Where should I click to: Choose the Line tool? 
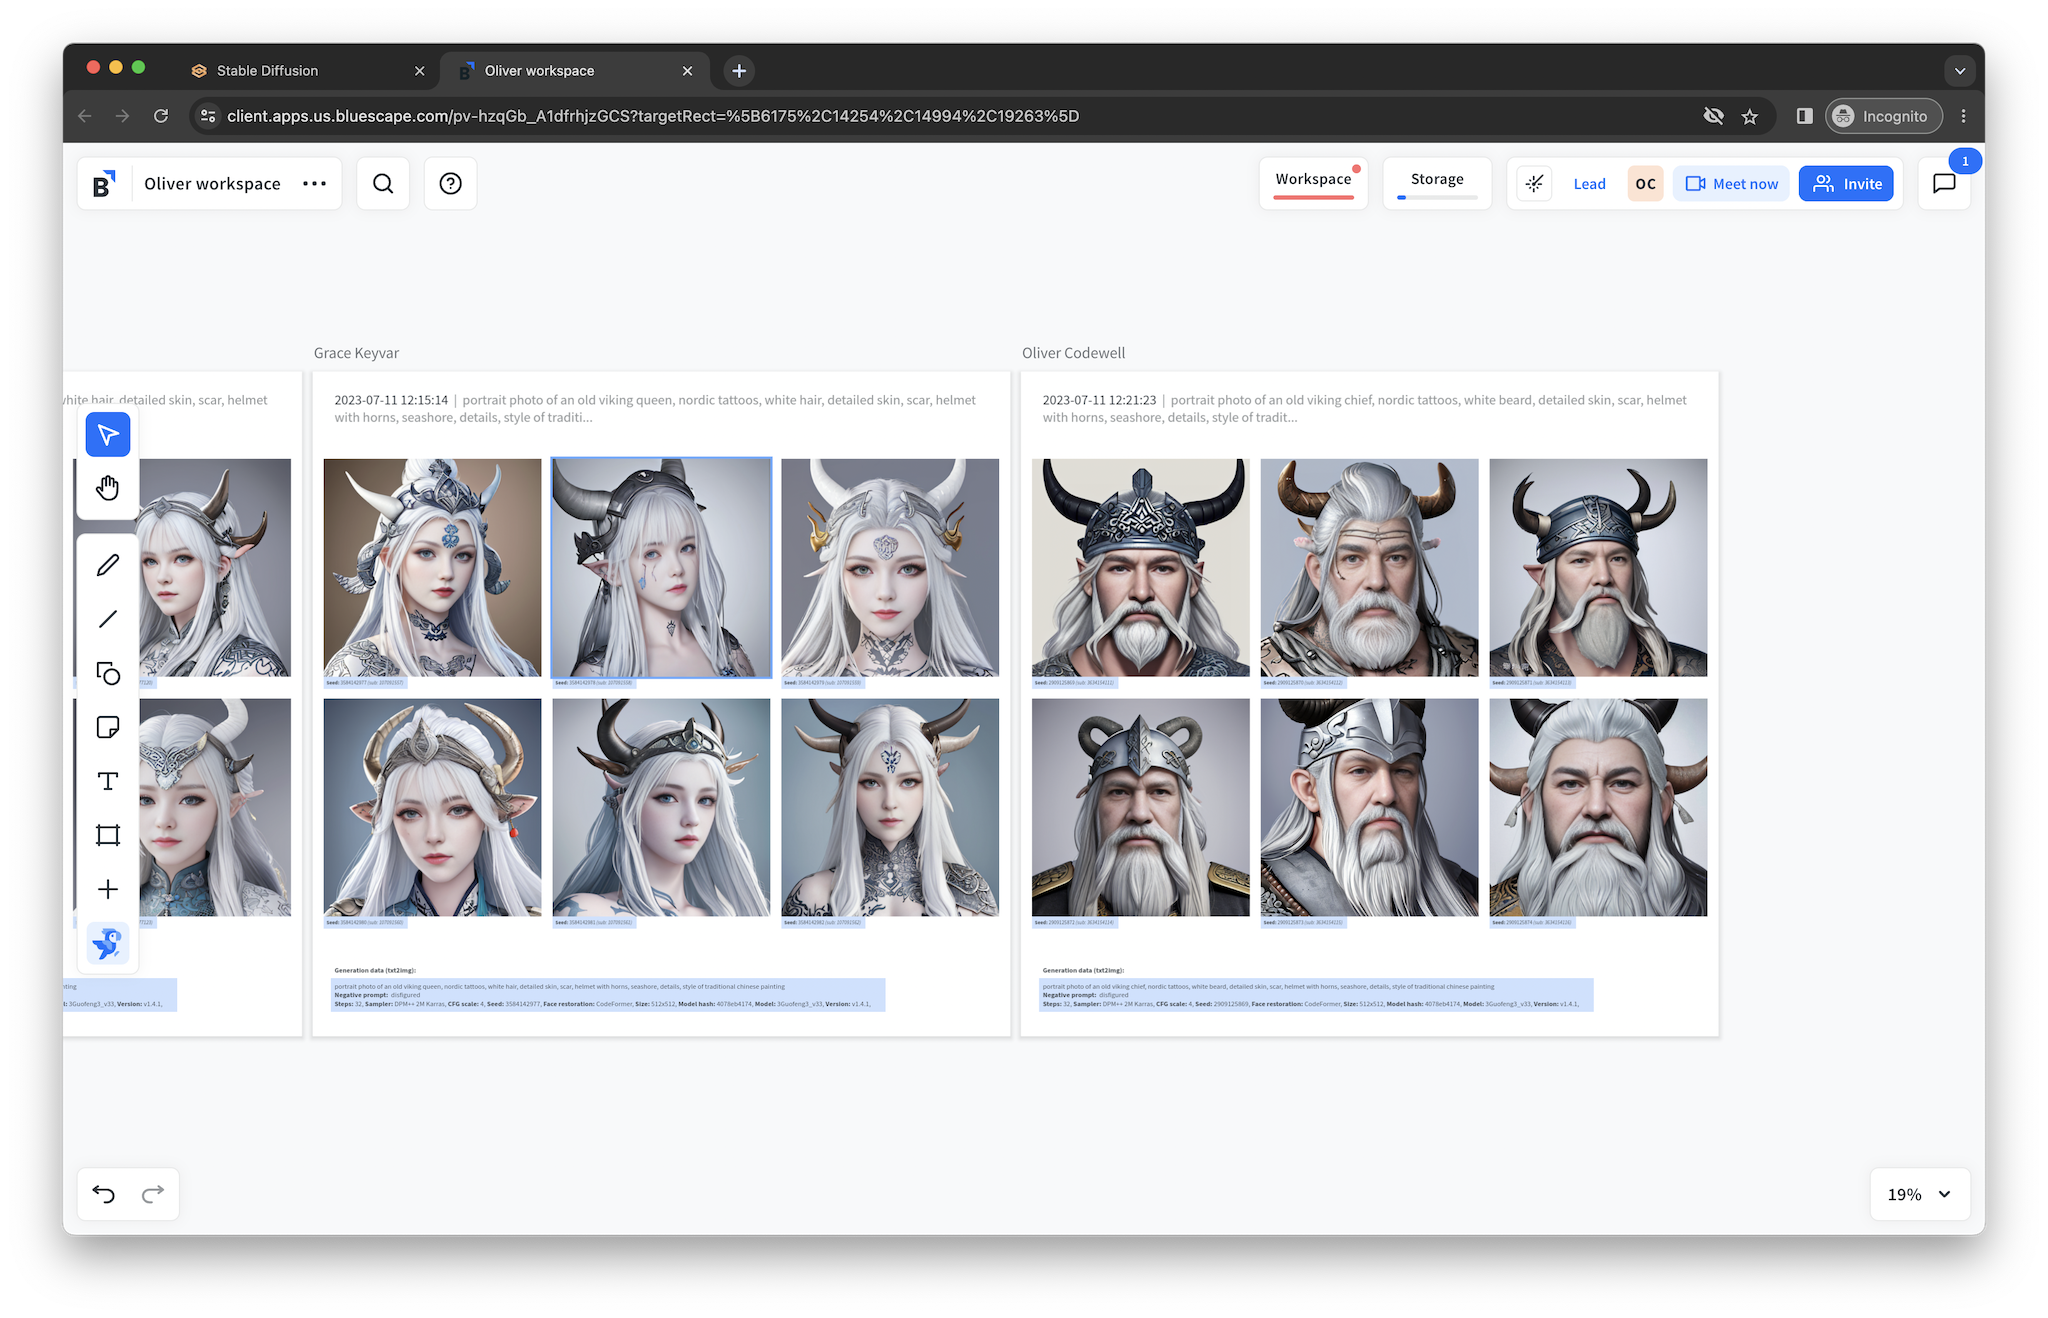[x=108, y=619]
